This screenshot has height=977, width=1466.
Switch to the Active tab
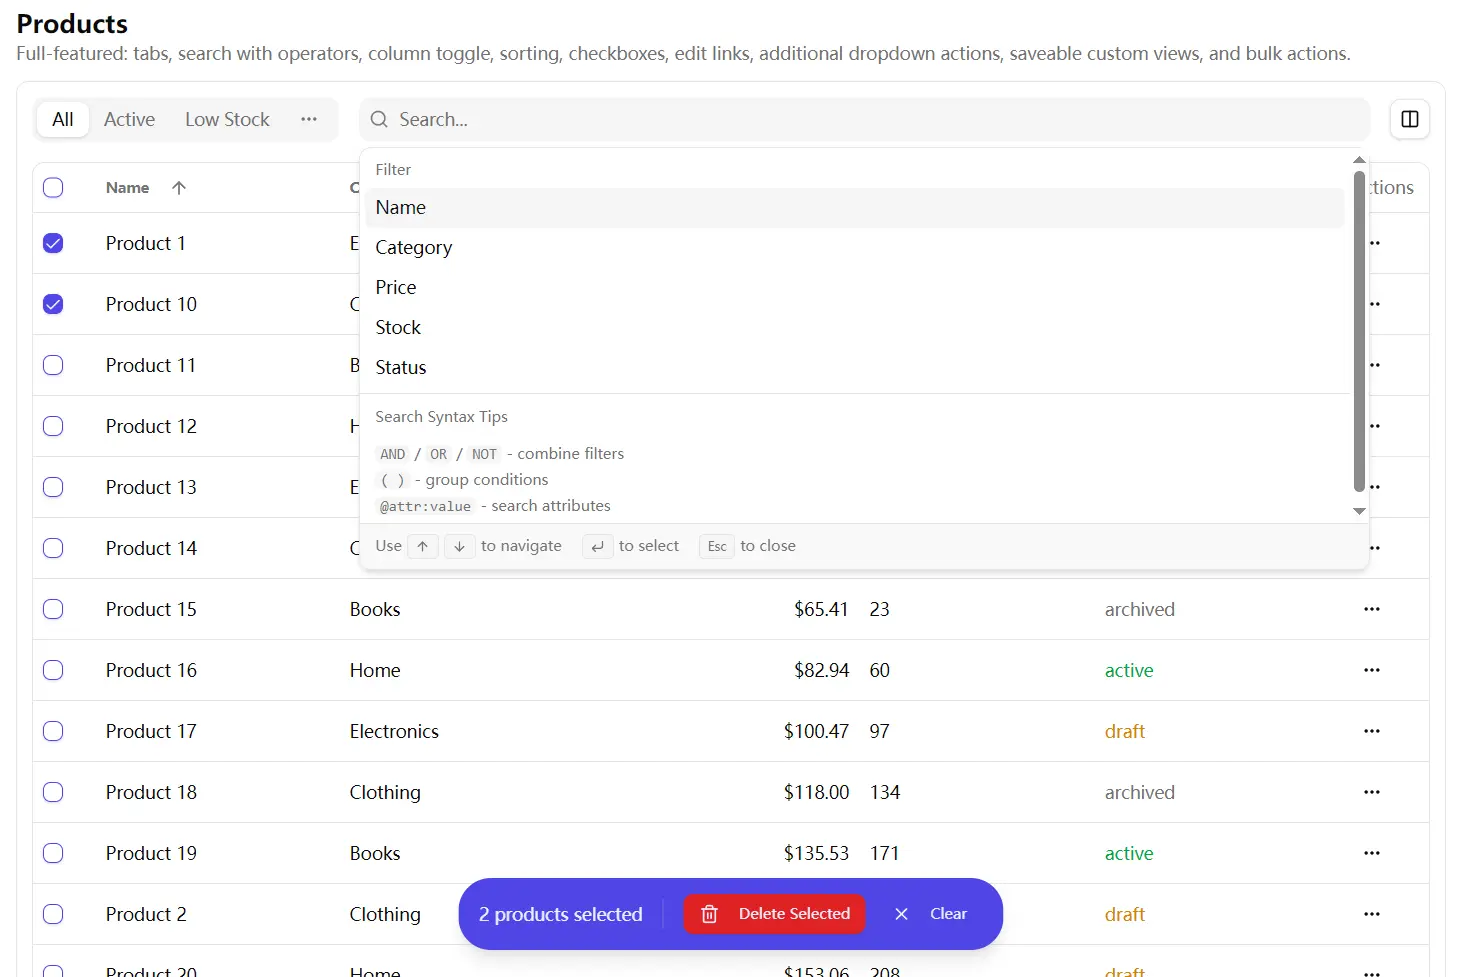129,119
